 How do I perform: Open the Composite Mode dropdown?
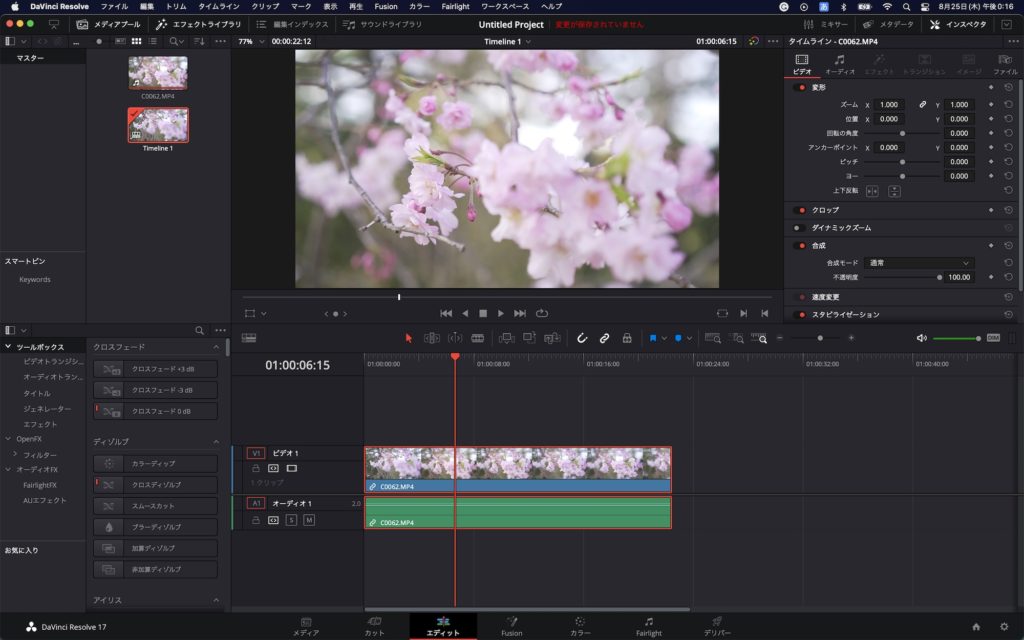pos(918,263)
